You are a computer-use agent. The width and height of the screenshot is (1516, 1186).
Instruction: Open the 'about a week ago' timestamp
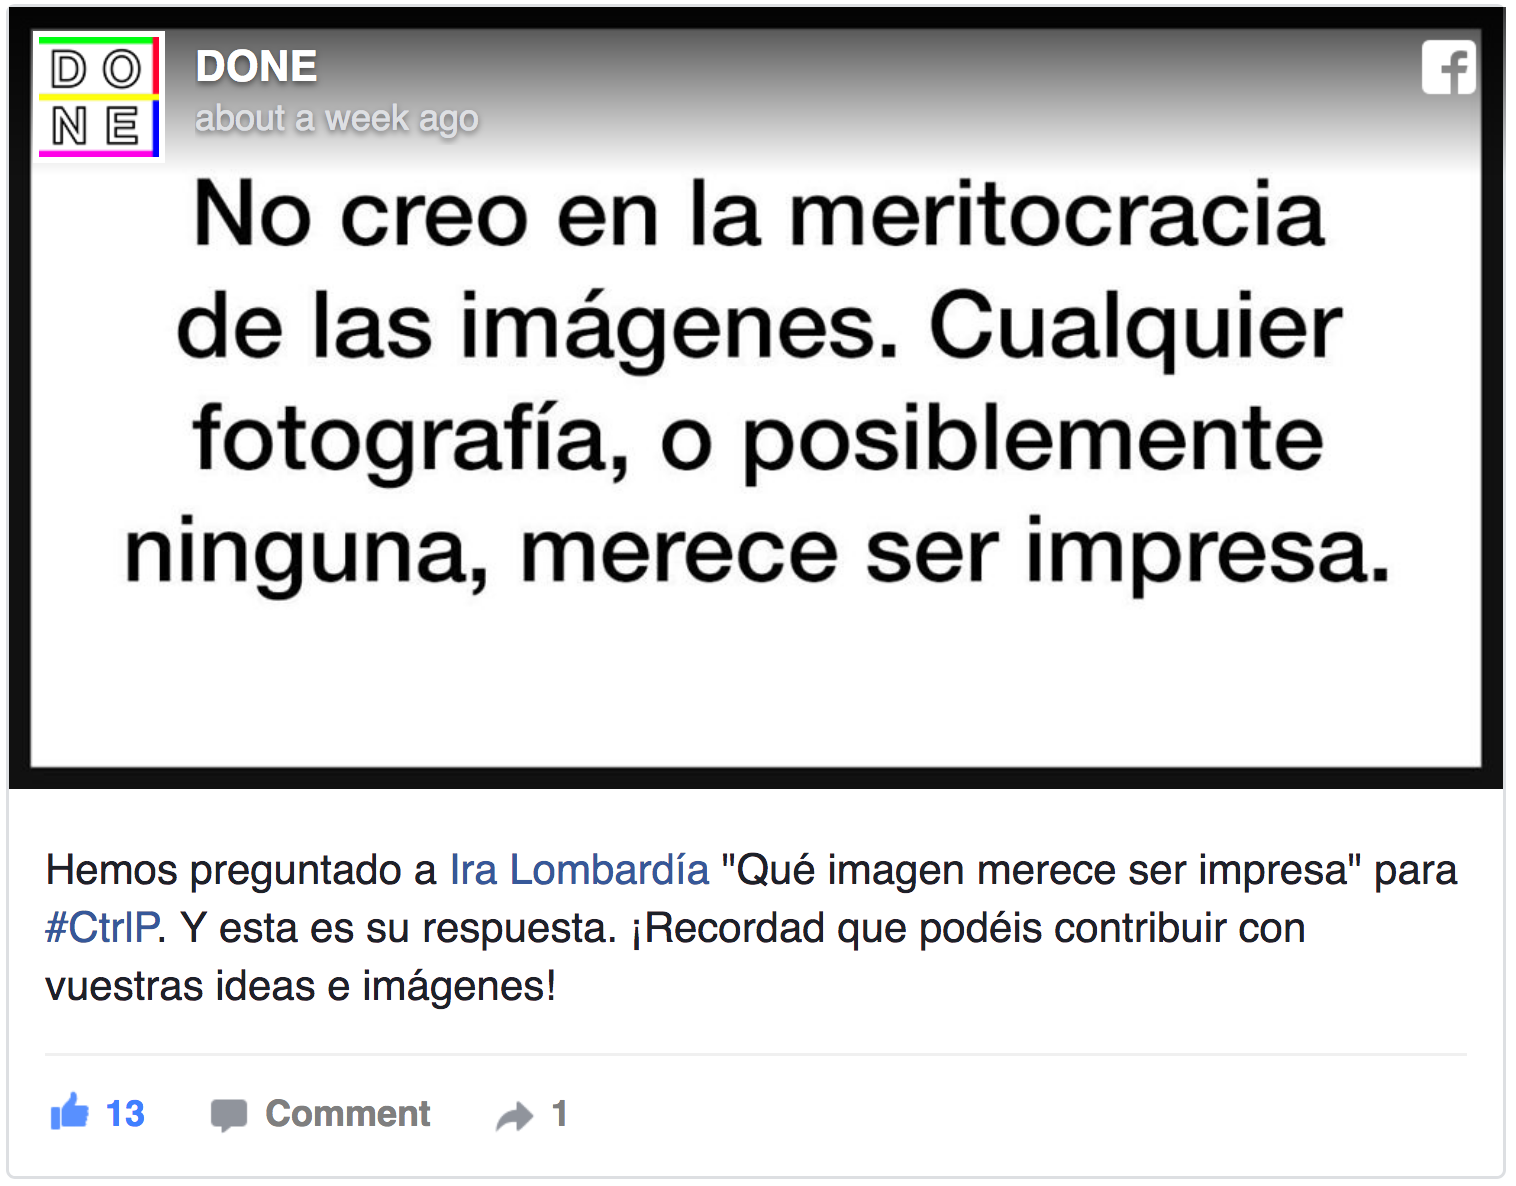336,118
